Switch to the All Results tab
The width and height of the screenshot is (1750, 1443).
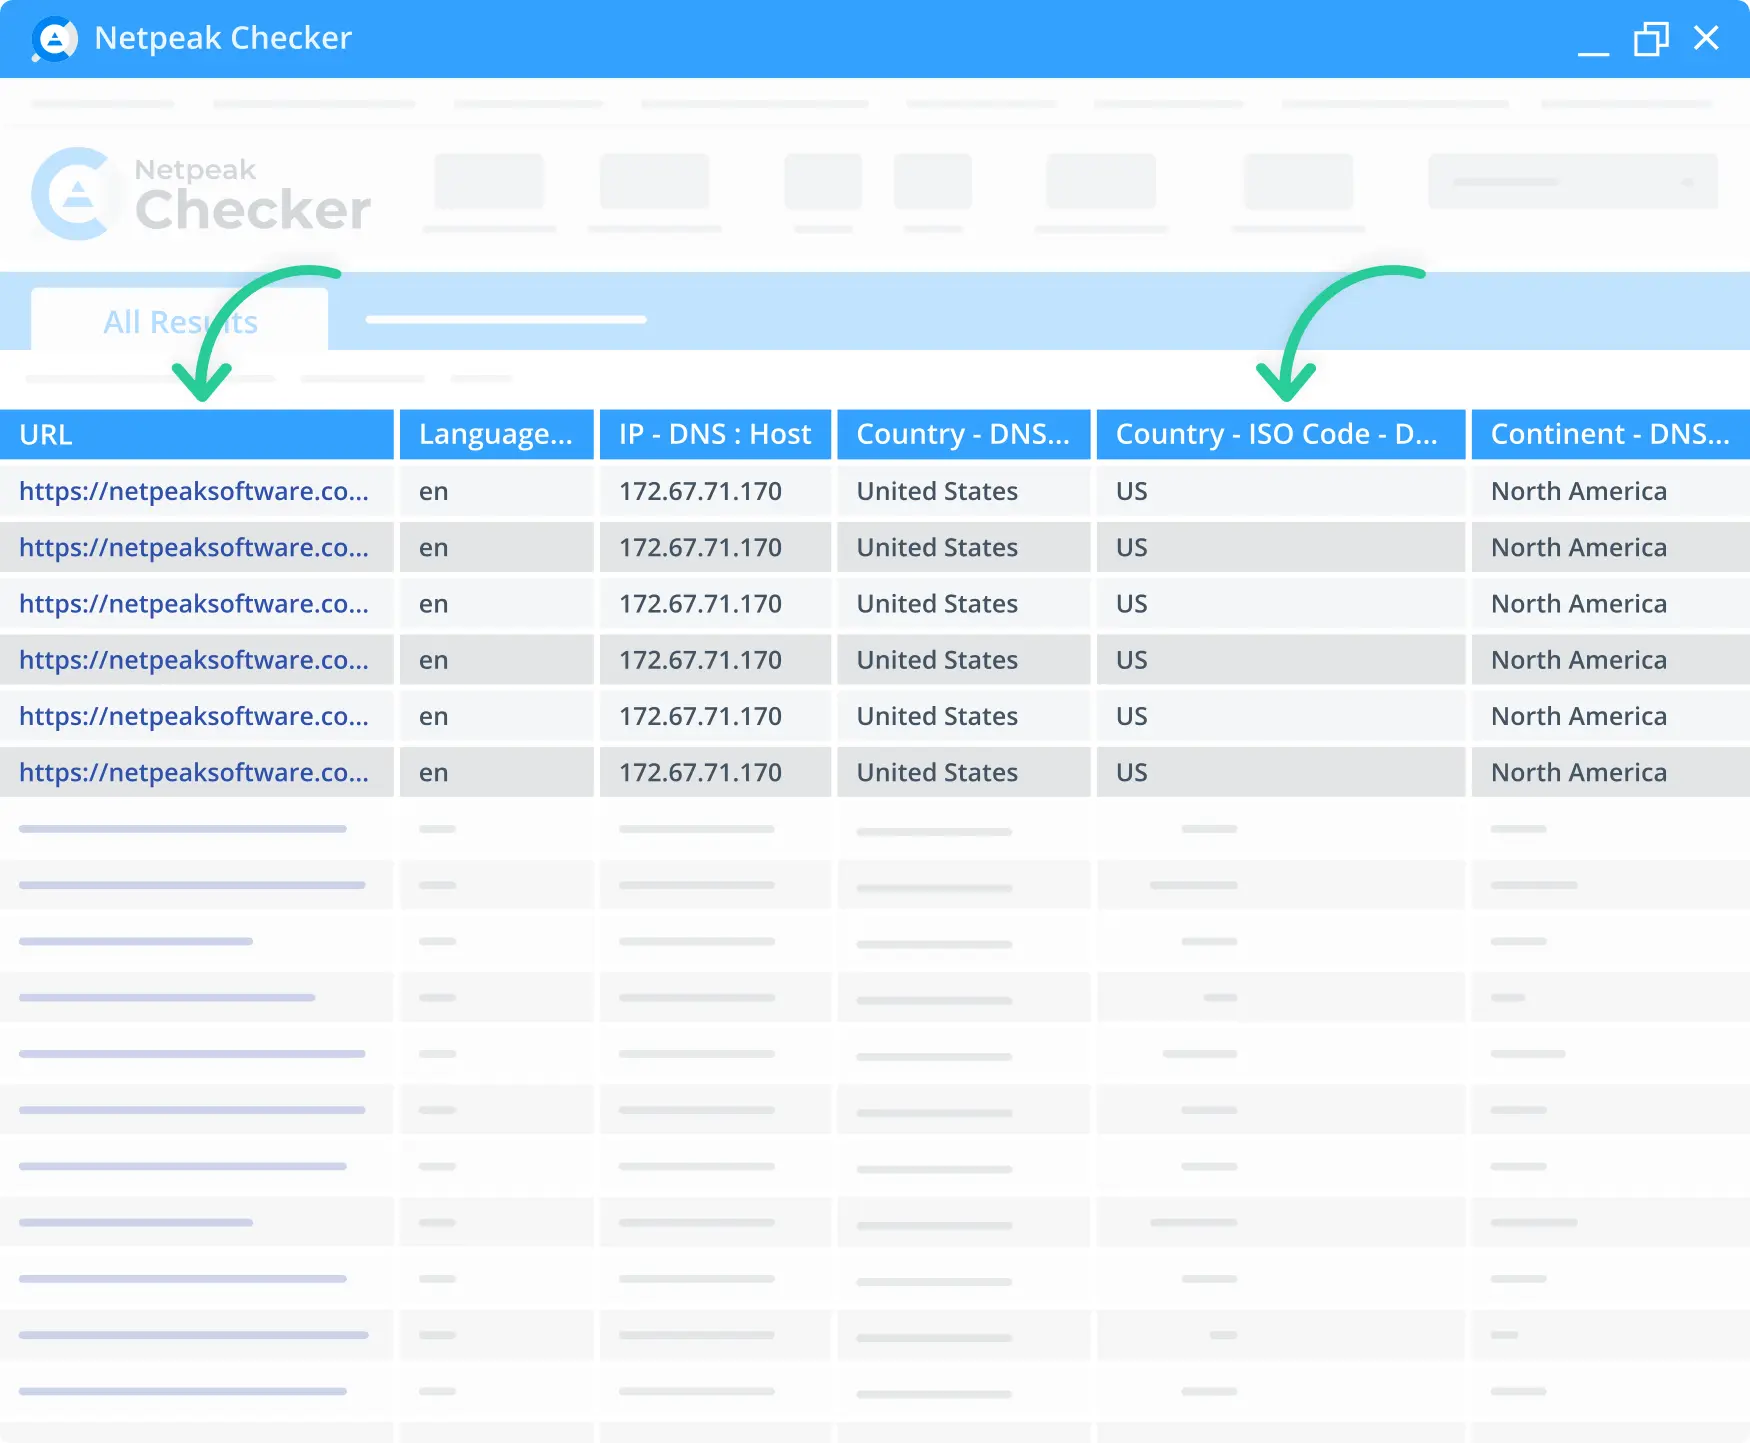180,321
